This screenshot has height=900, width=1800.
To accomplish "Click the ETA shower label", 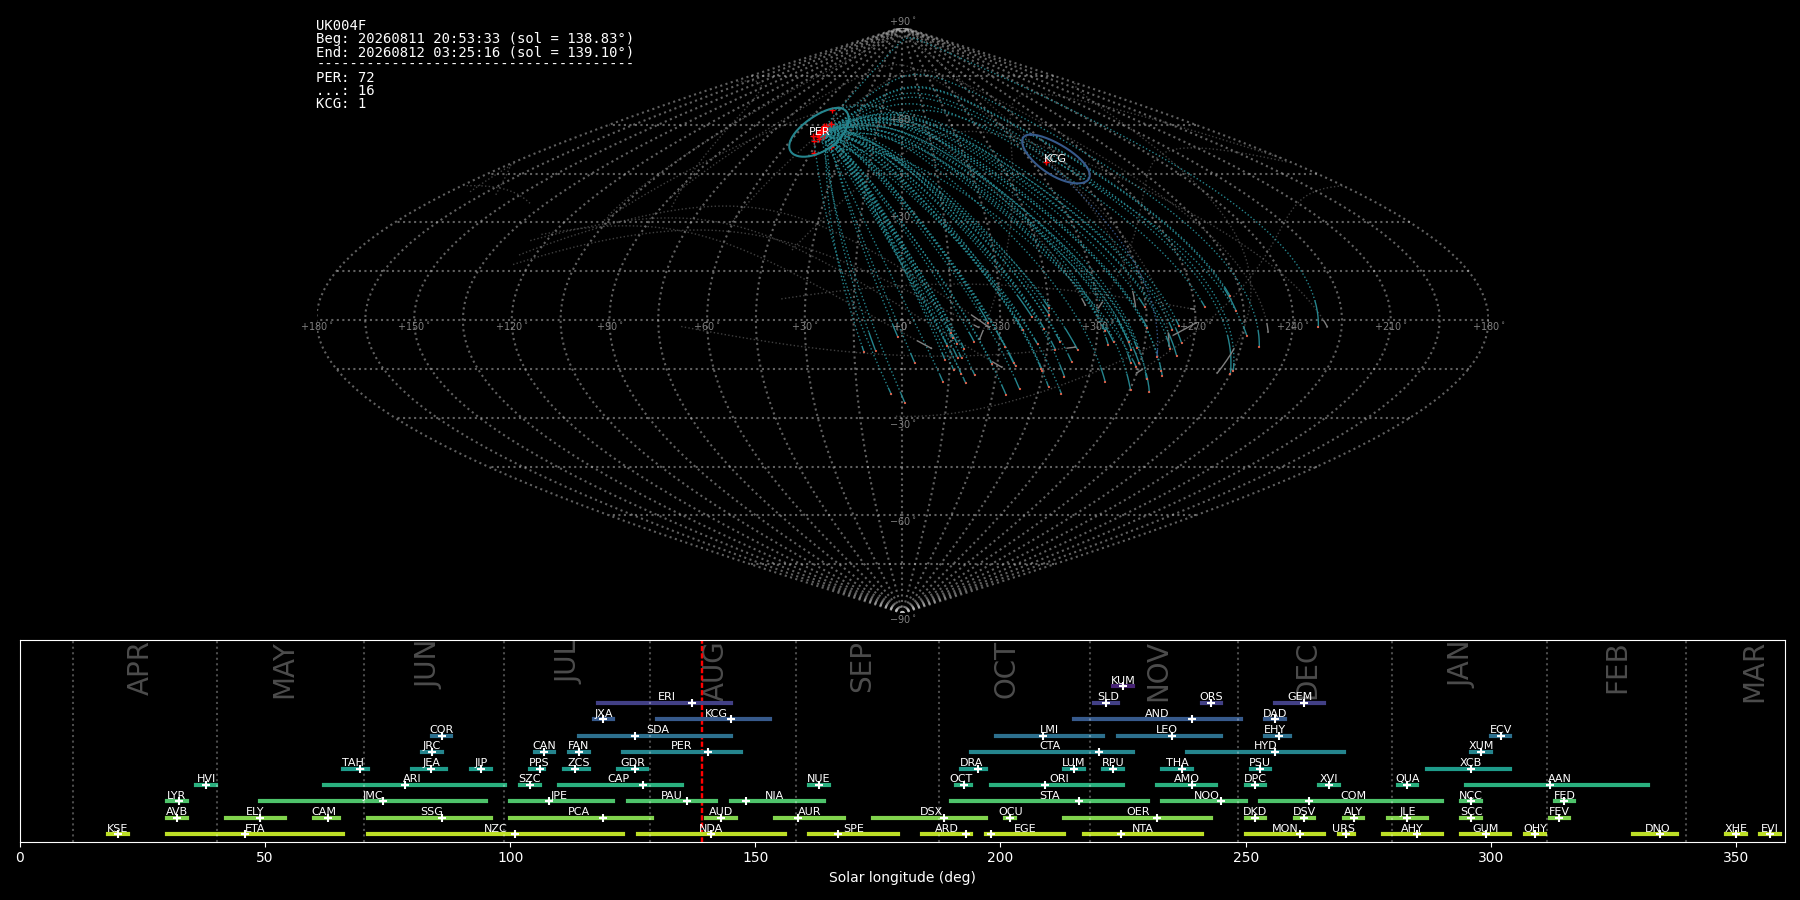I will click(255, 829).
